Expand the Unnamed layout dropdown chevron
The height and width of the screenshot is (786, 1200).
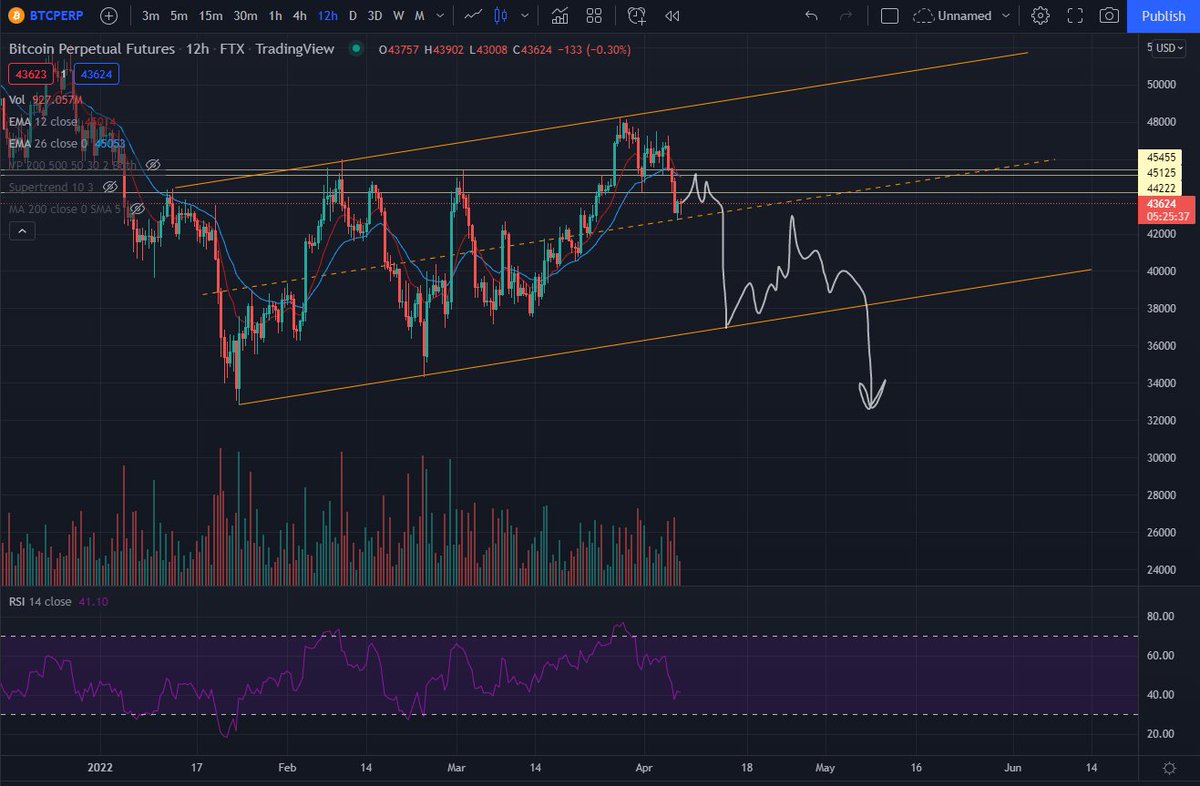tap(1005, 16)
